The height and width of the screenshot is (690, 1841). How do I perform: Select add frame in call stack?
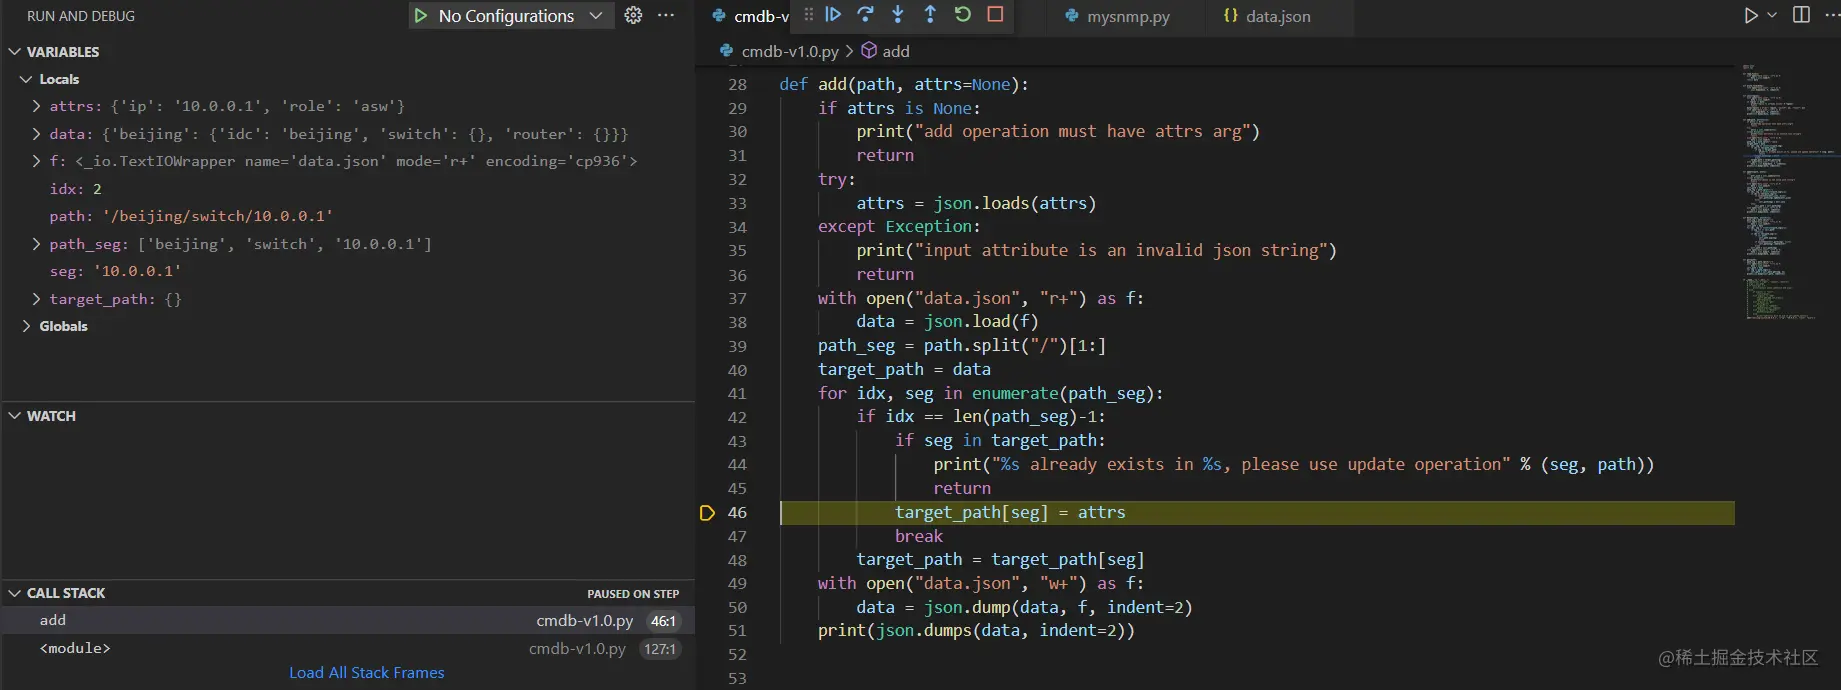click(x=347, y=621)
